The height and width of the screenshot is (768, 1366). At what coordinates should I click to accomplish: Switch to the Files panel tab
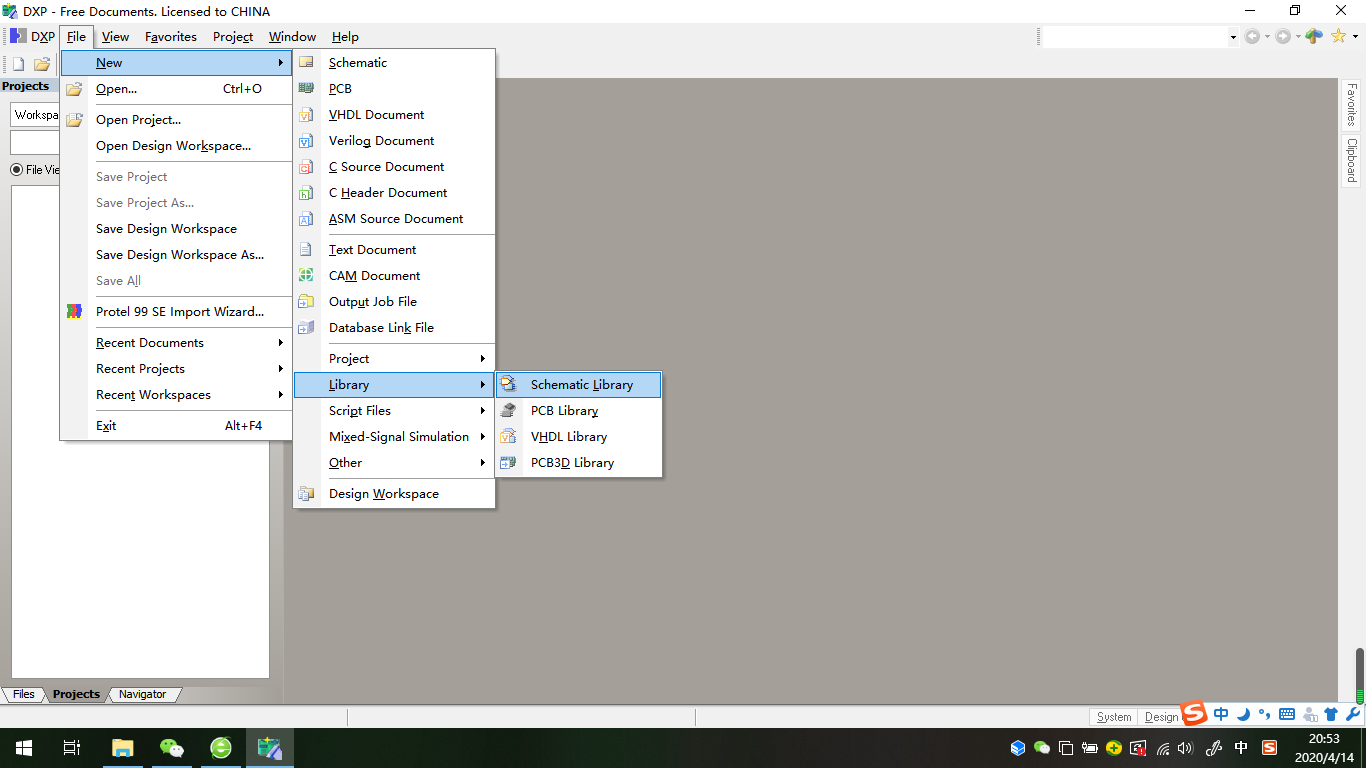pos(23,694)
